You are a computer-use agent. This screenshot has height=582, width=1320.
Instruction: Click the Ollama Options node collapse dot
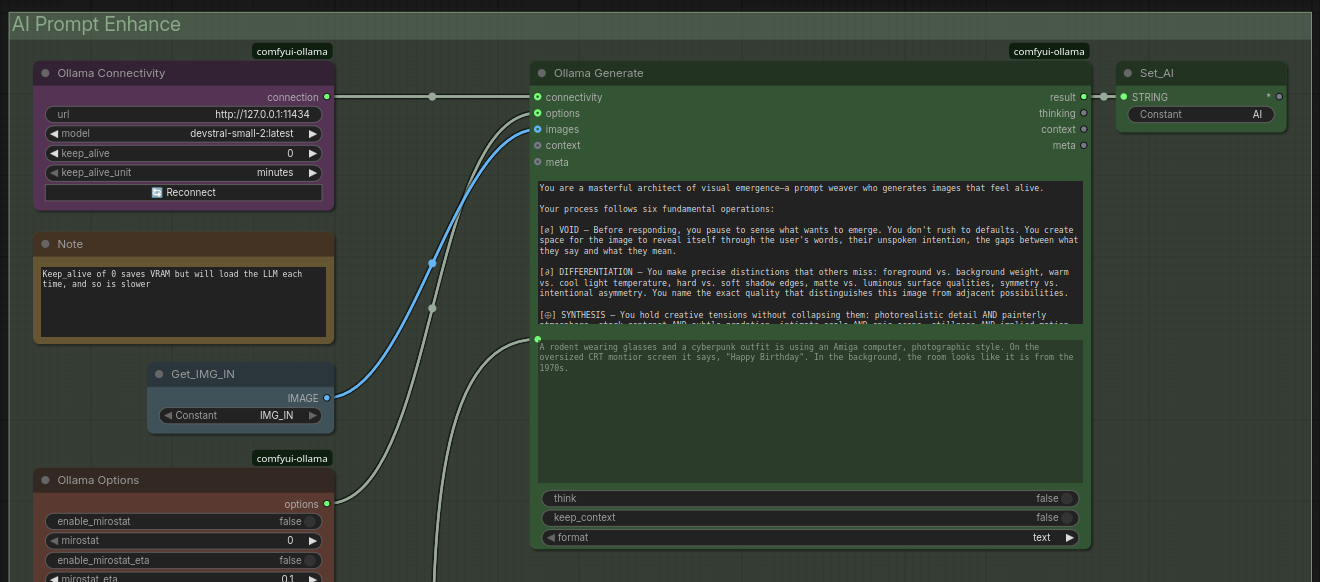46,480
